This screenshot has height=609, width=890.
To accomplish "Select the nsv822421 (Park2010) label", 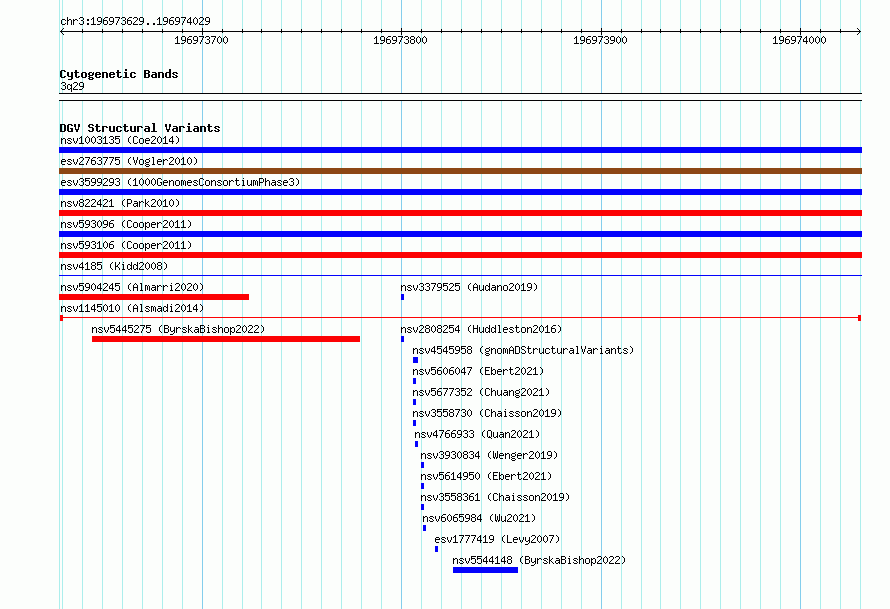I will (x=120, y=203).
